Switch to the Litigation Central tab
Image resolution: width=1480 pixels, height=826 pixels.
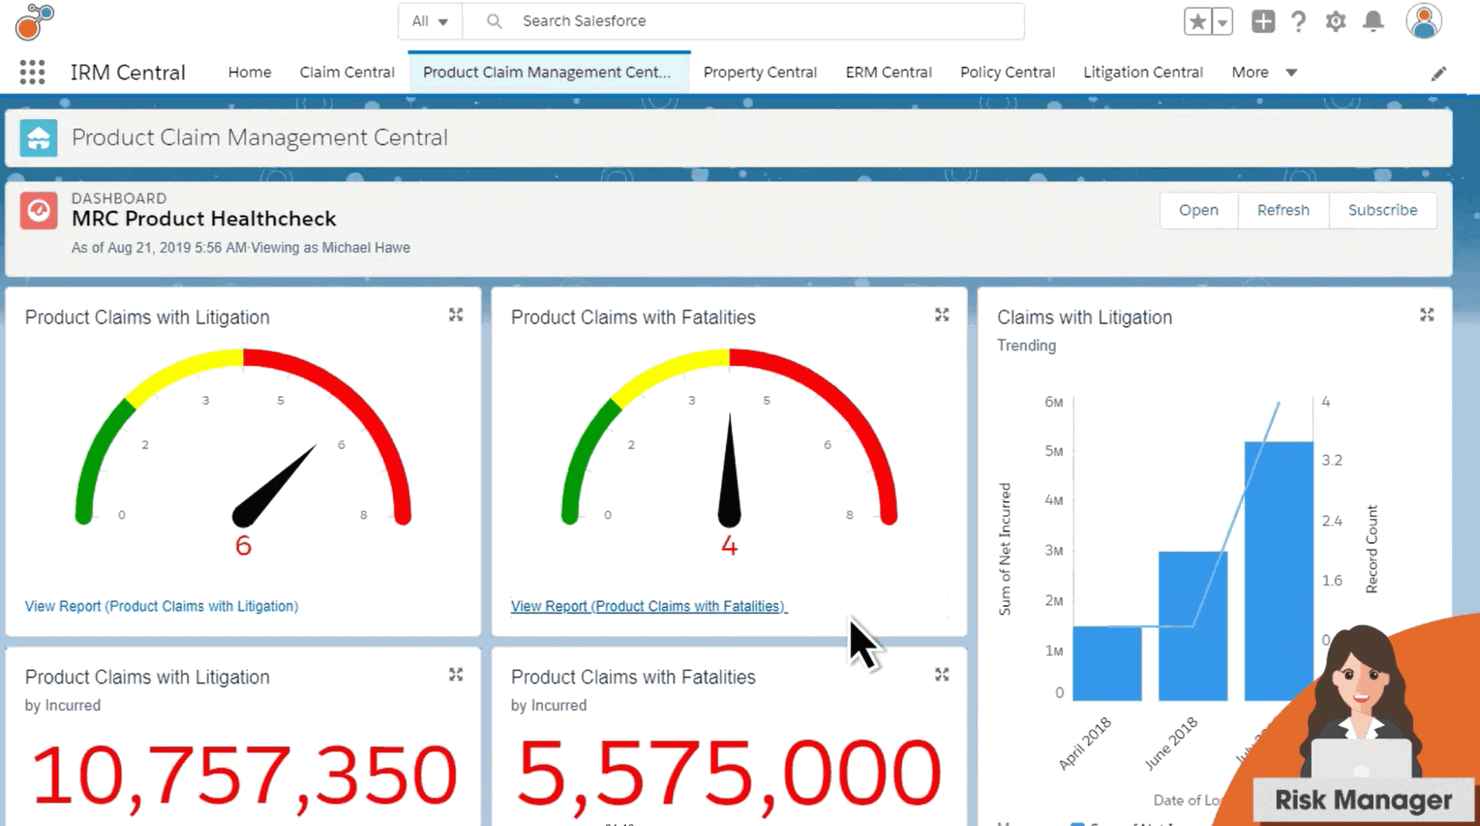coord(1143,72)
